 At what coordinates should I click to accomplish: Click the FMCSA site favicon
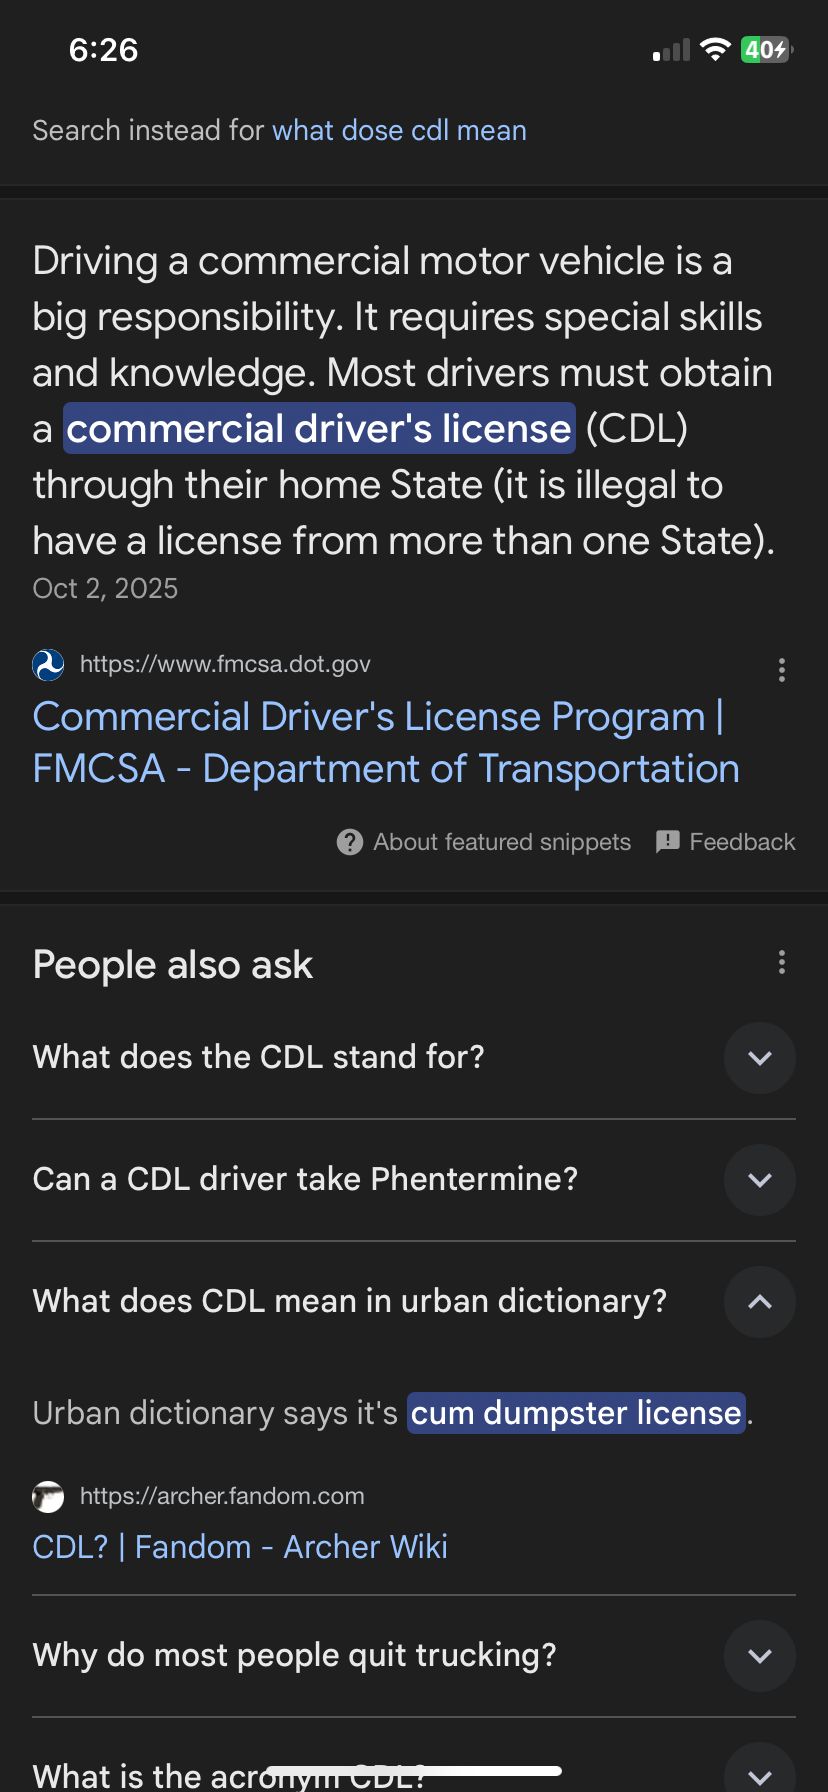tap(48, 665)
